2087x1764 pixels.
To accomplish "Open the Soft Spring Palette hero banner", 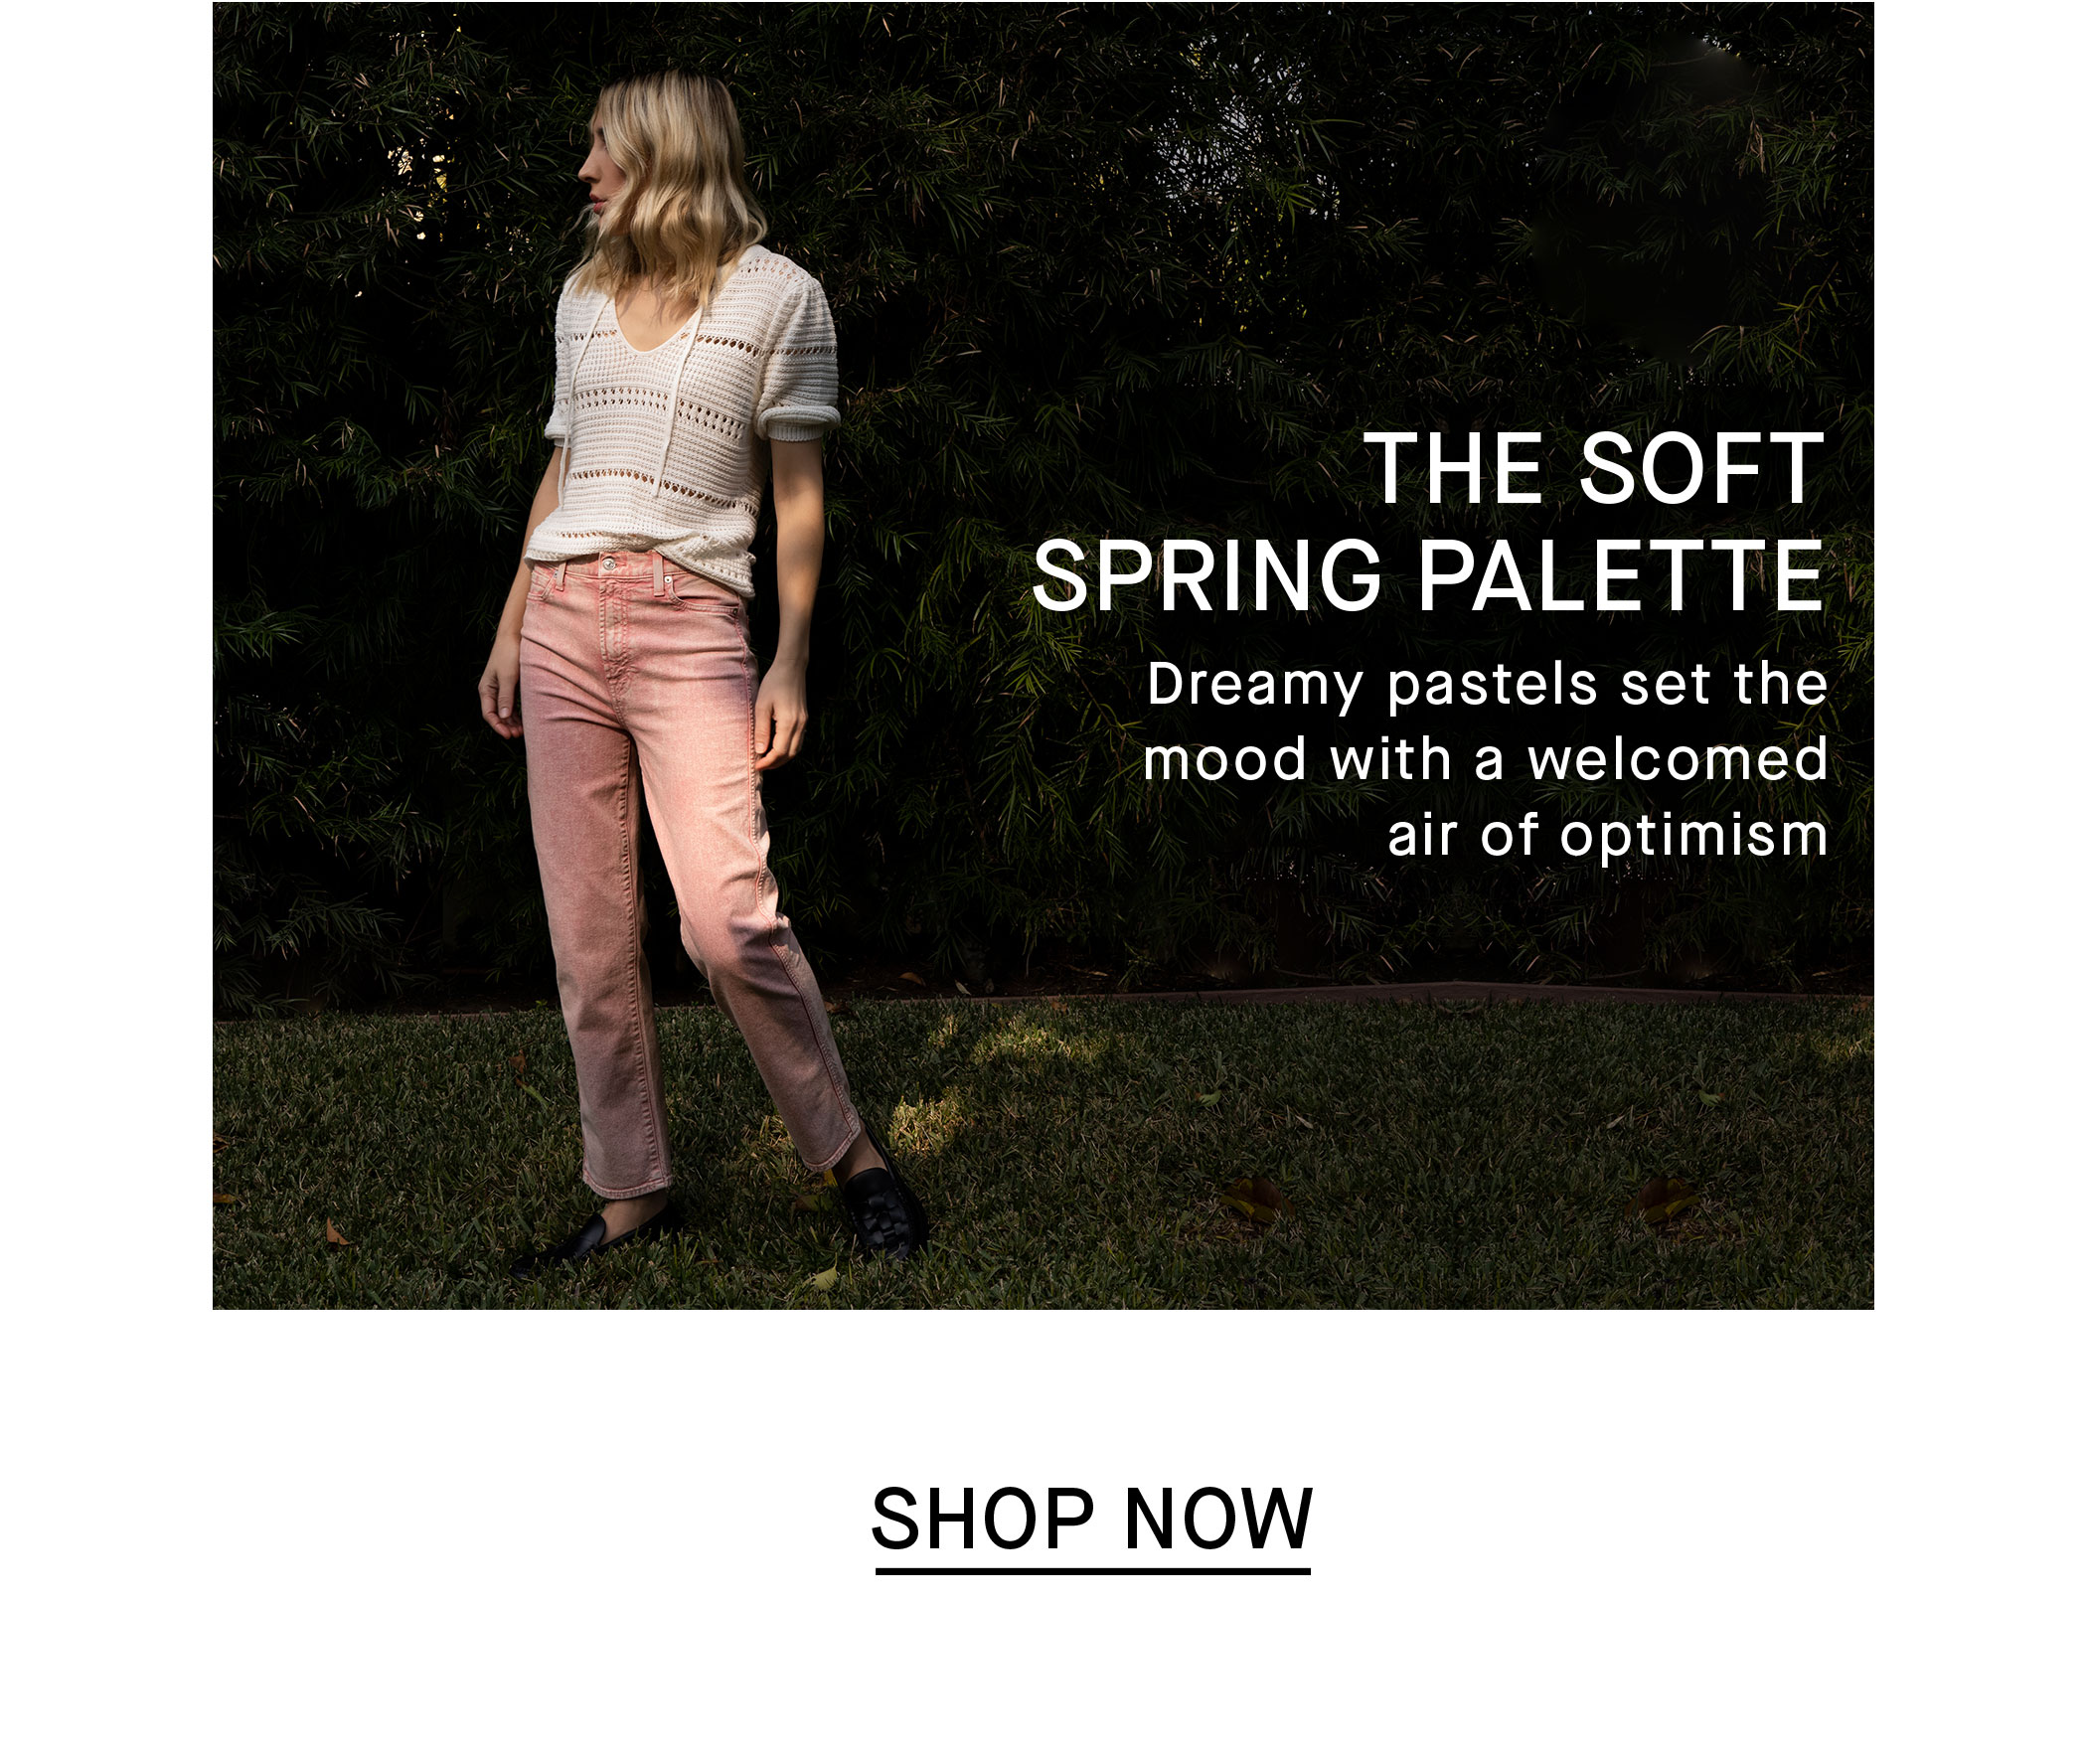I will pos(1043,655).
